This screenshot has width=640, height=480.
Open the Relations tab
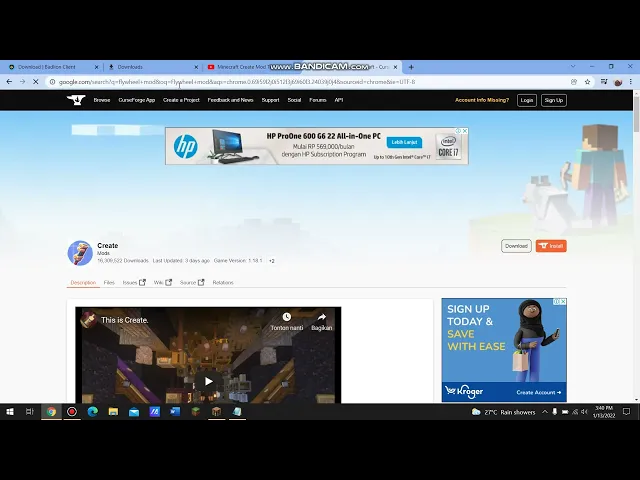223,282
